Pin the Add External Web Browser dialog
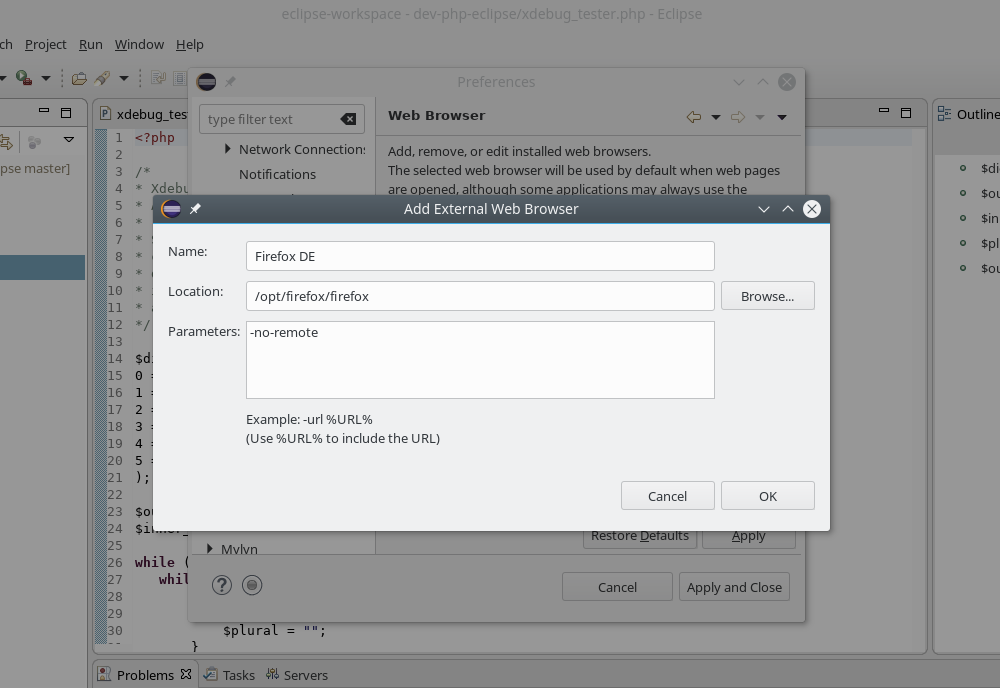Screen dimensions: 1000x688 tap(195, 209)
